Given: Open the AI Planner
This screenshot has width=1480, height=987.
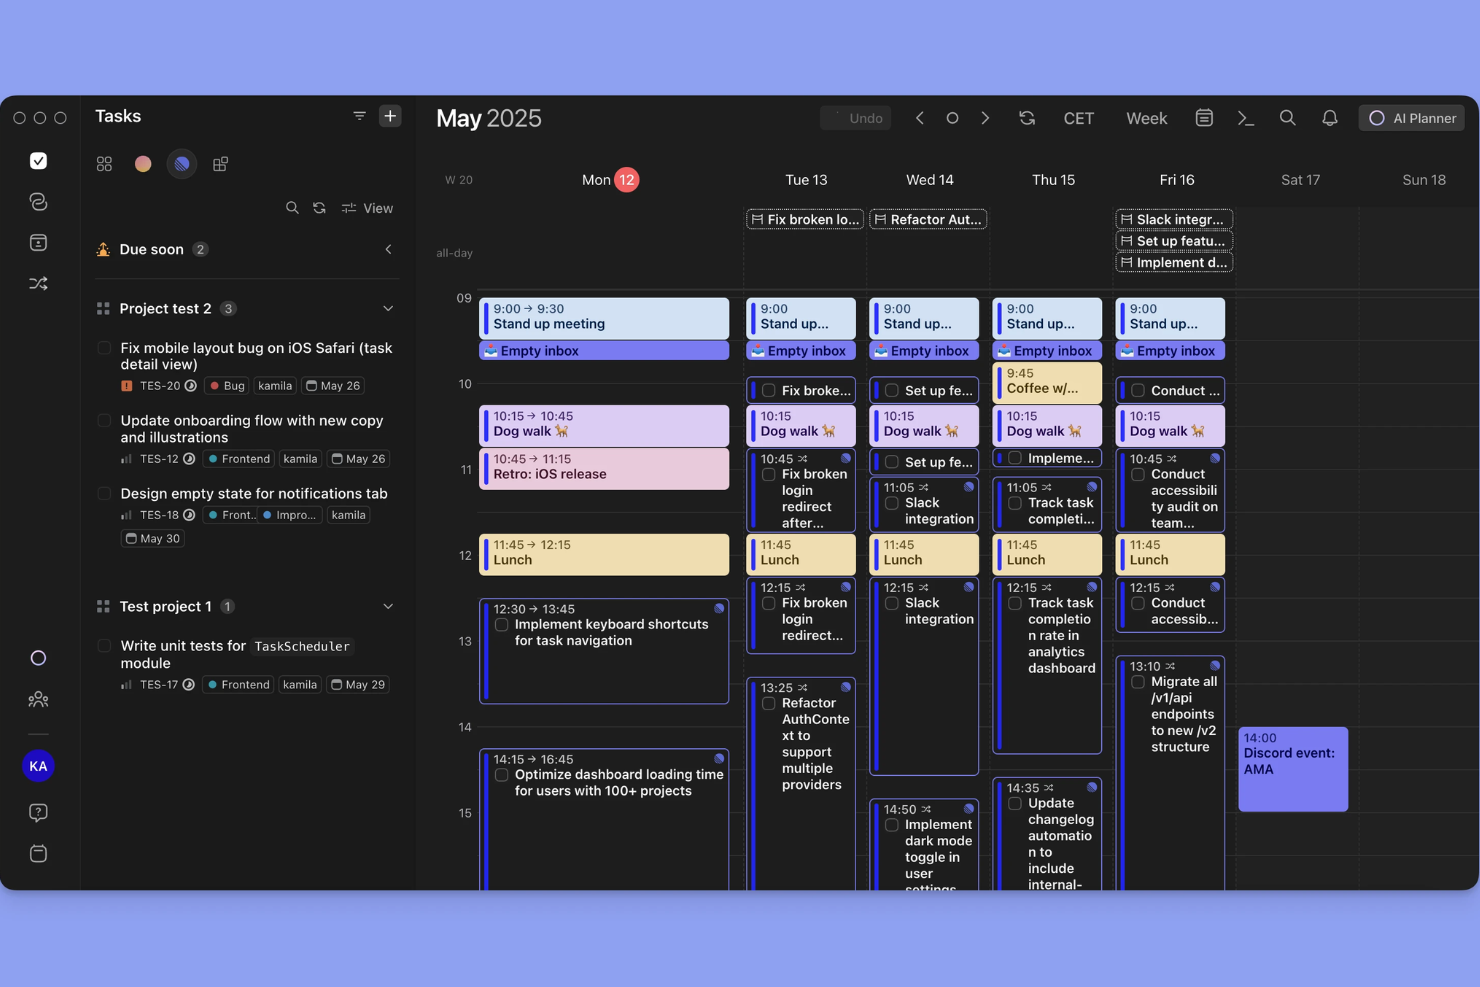Looking at the screenshot, I should 1411,117.
